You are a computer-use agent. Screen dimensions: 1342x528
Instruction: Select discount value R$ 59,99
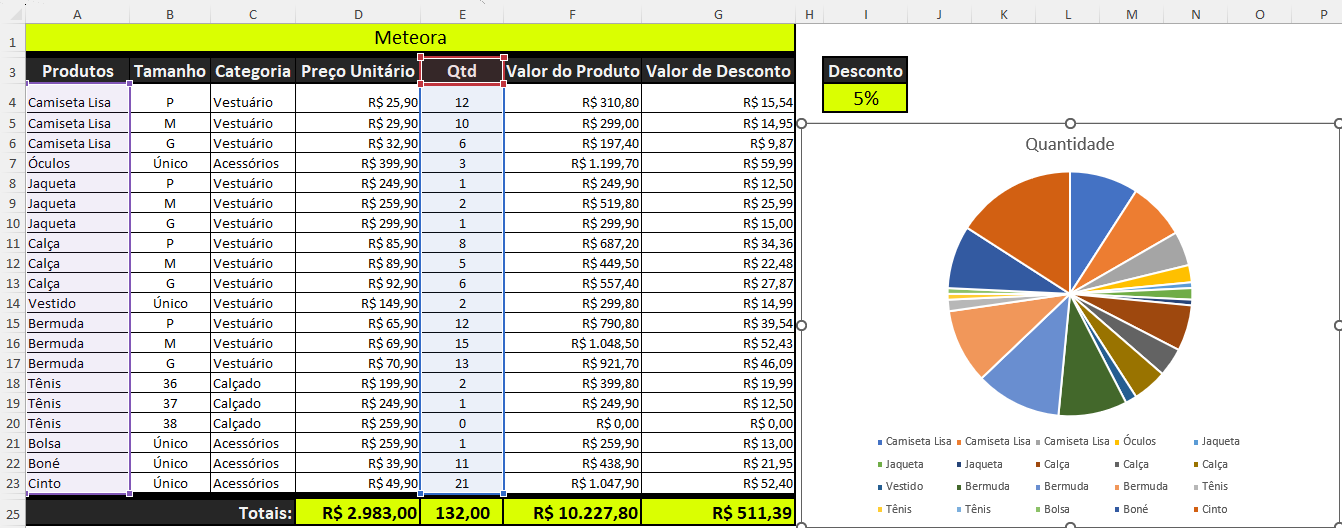click(718, 163)
